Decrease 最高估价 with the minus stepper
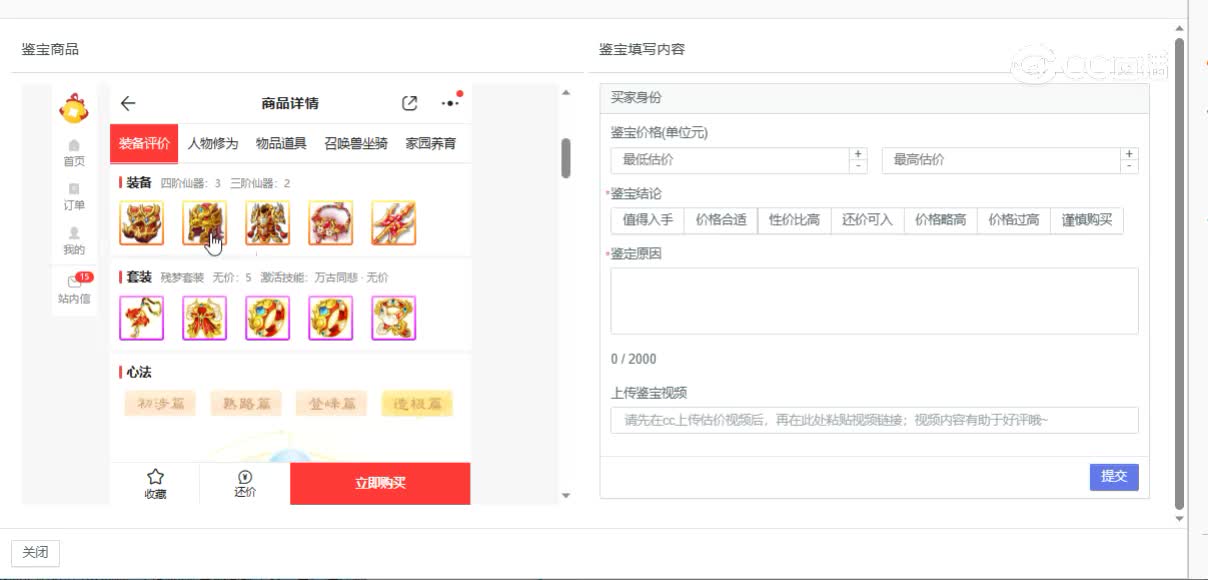1208x580 pixels. pyautogui.click(x=1129, y=167)
